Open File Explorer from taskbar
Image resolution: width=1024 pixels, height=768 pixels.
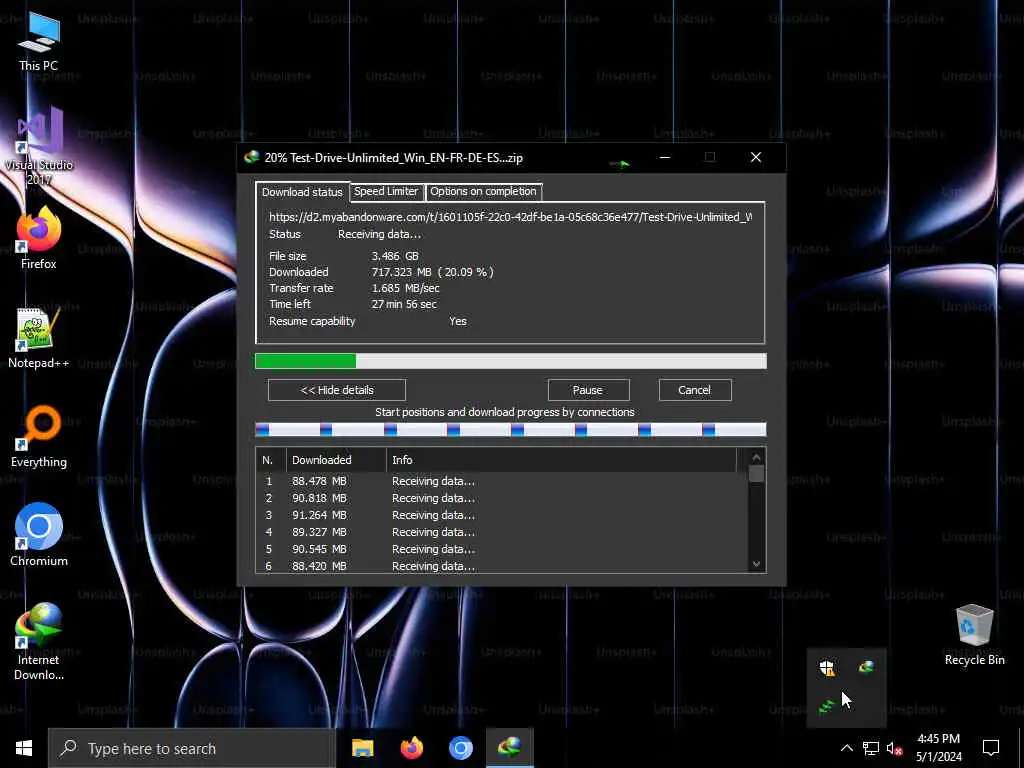(x=362, y=748)
